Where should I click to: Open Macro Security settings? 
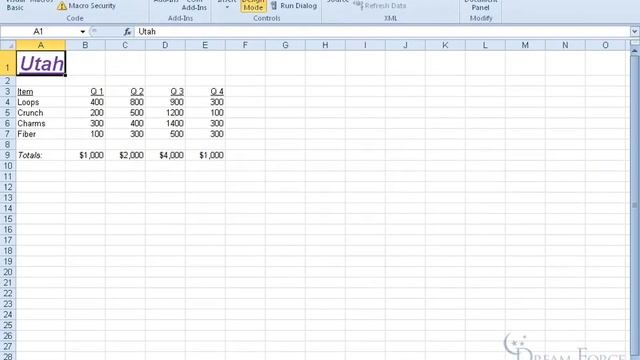click(x=87, y=6)
